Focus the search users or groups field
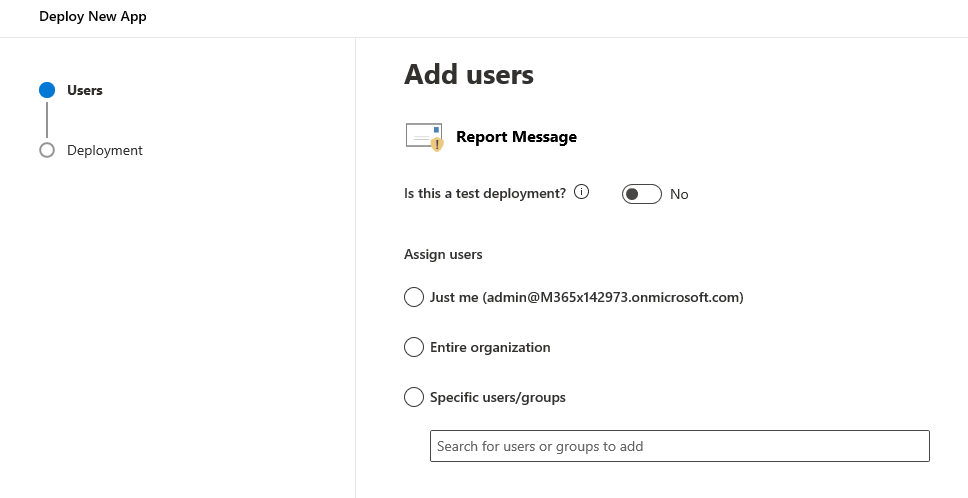Image resolution: width=968 pixels, height=498 pixels. point(679,446)
